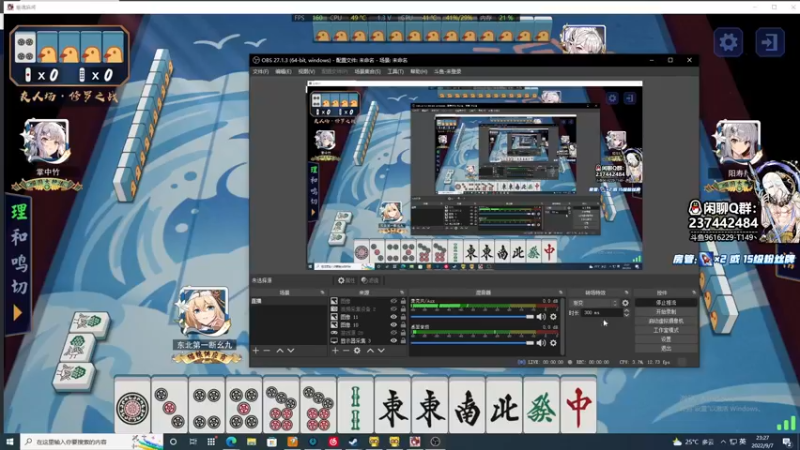The width and height of the screenshot is (800, 450).
Task: Remove selected scene with minus icon
Action: (x=266, y=351)
